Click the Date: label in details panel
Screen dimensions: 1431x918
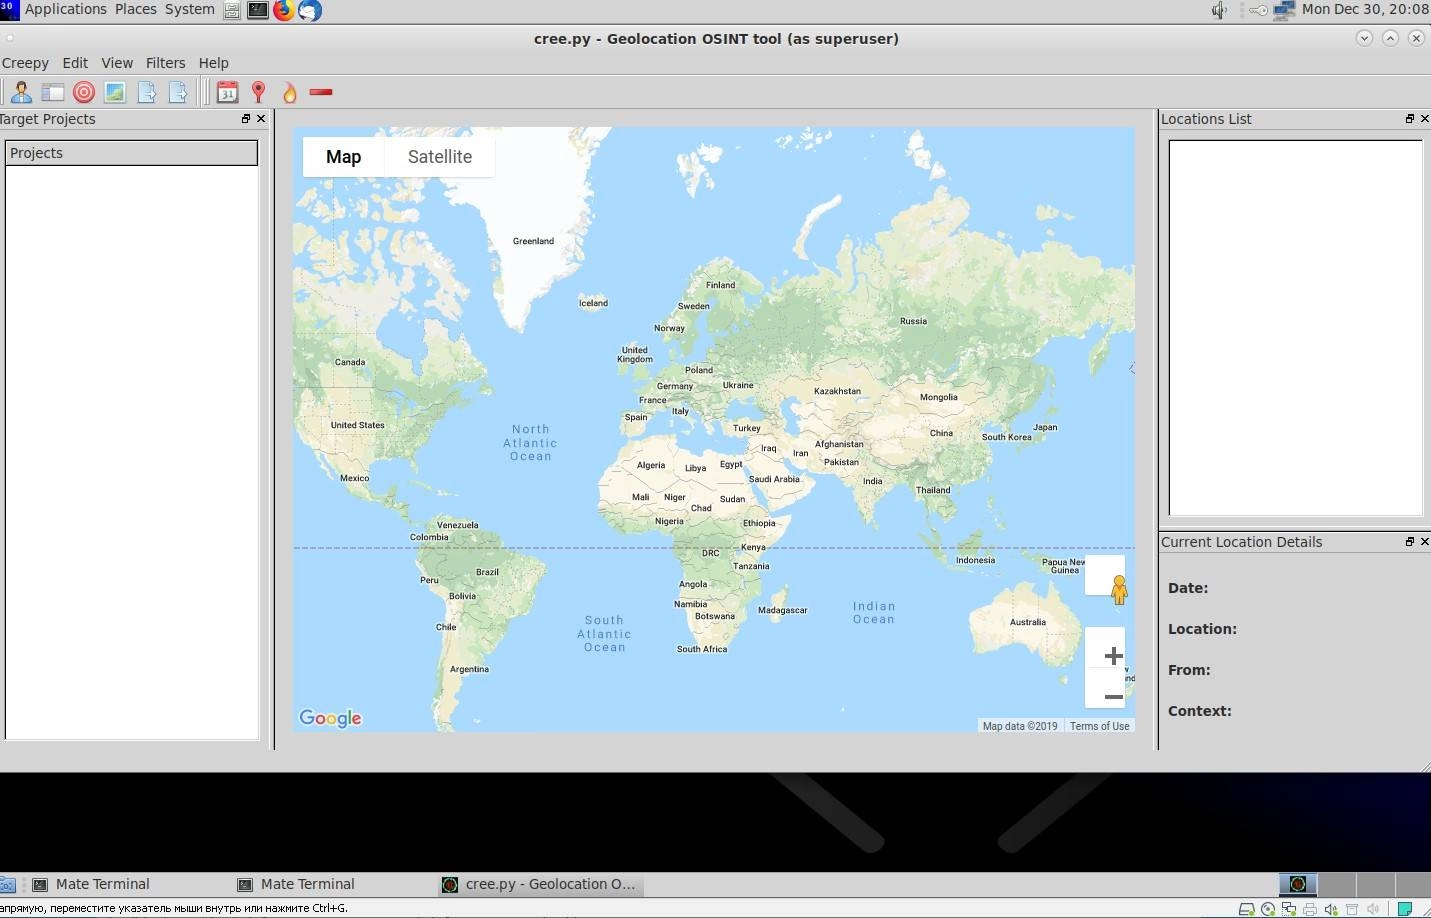click(1188, 588)
